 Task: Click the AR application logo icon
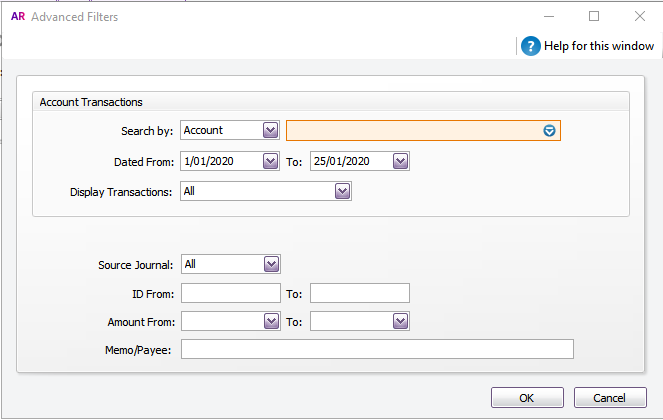click(18, 16)
